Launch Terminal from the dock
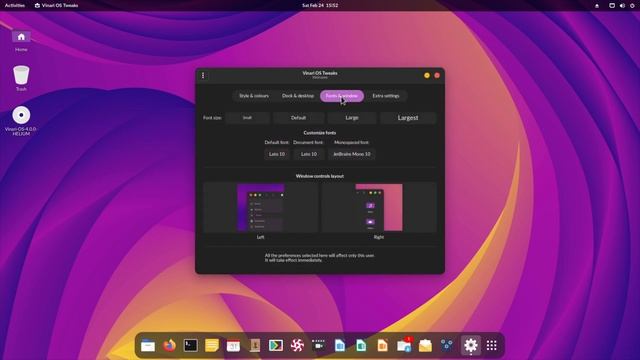Image resolution: width=640 pixels, height=360 pixels. (191, 346)
